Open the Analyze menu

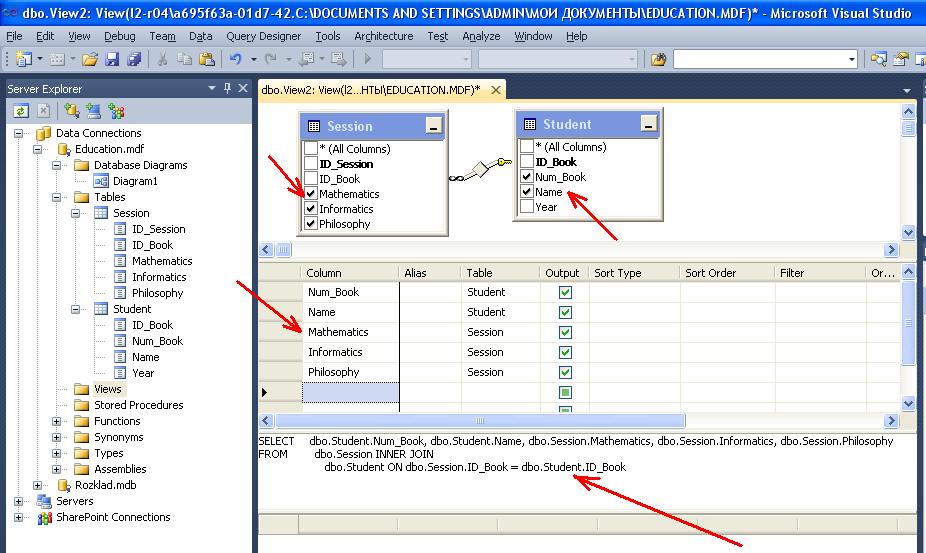point(481,36)
